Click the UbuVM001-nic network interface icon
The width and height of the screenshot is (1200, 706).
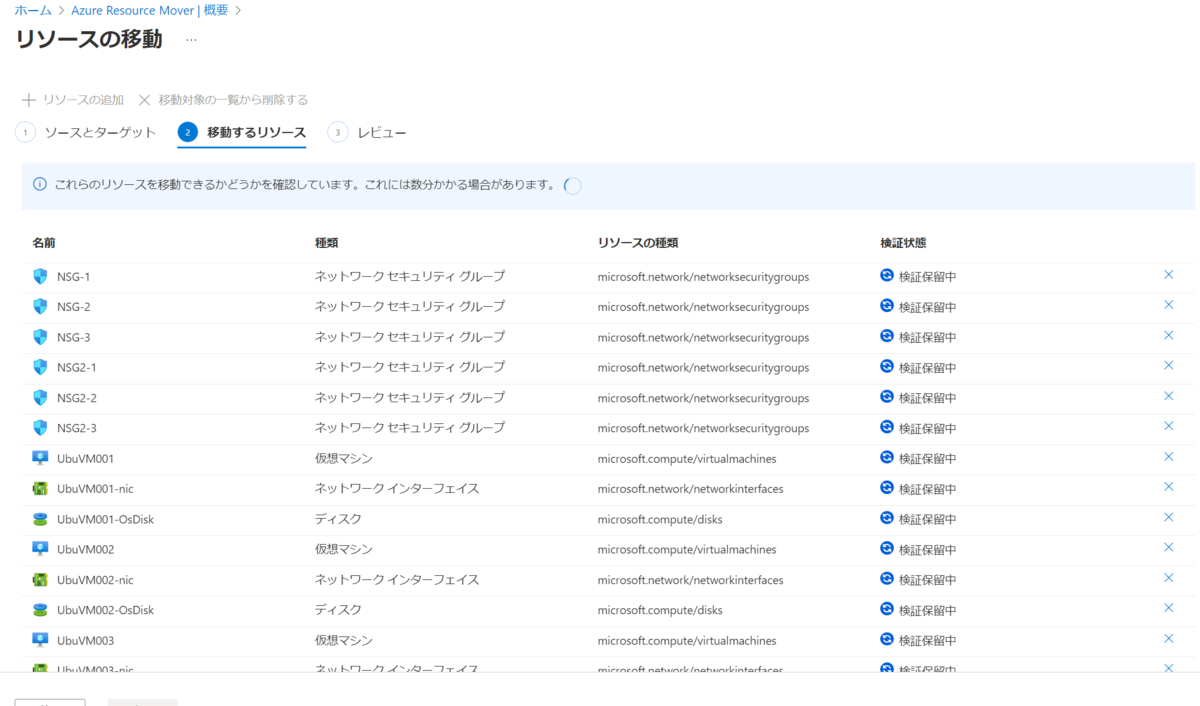[x=40, y=489]
